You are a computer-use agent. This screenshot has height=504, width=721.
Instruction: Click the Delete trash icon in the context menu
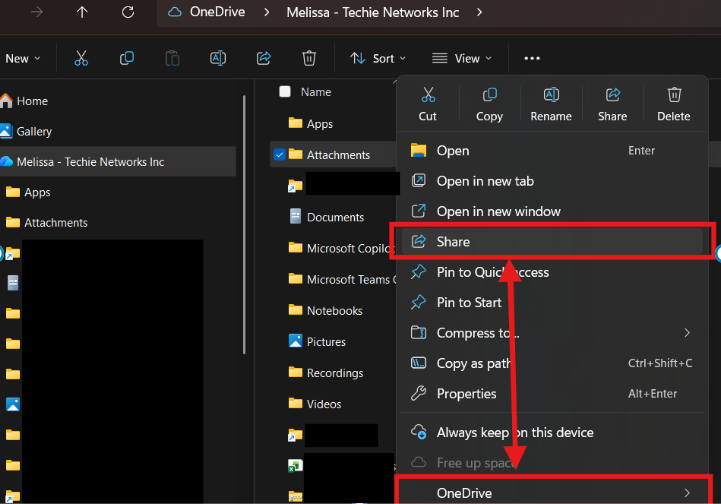pyautogui.click(x=674, y=95)
